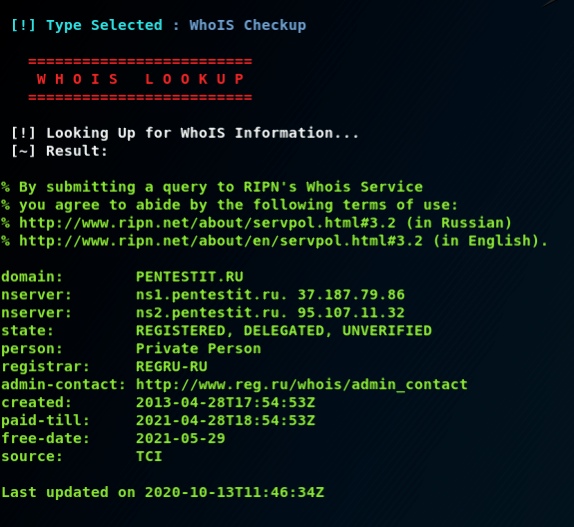Click the 'Private Person' person value
574x527 pixels.
pos(198,348)
